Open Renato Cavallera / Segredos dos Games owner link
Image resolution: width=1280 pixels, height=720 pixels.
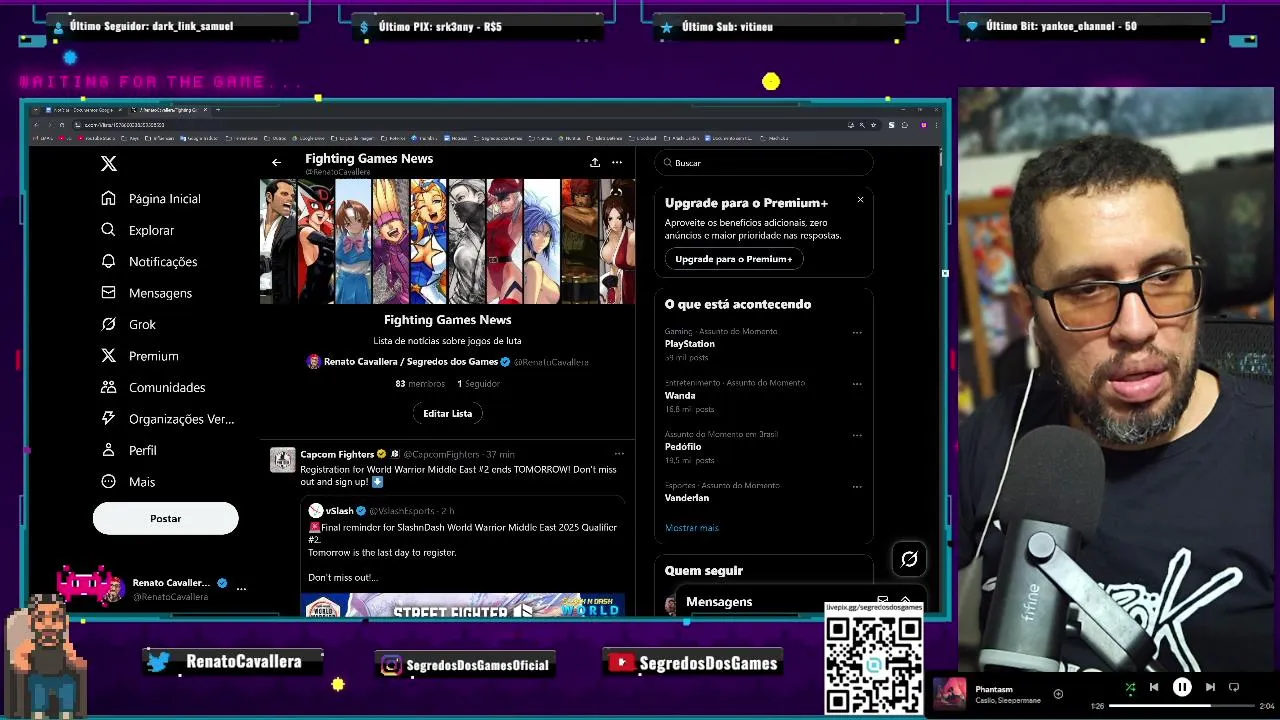coord(411,362)
